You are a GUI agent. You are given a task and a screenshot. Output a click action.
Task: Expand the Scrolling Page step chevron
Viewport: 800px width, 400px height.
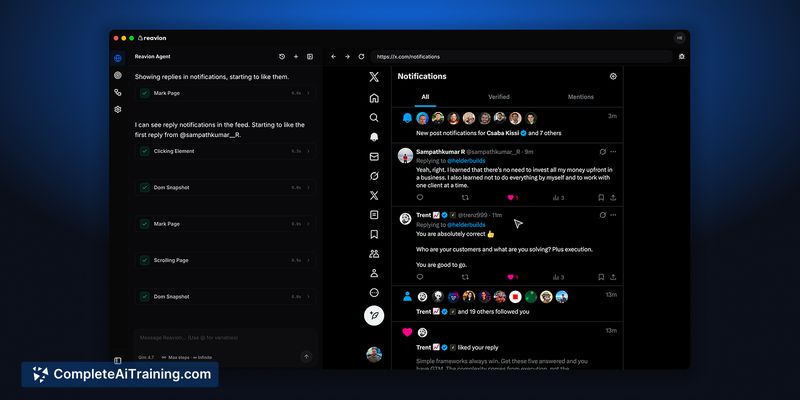[308, 260]
